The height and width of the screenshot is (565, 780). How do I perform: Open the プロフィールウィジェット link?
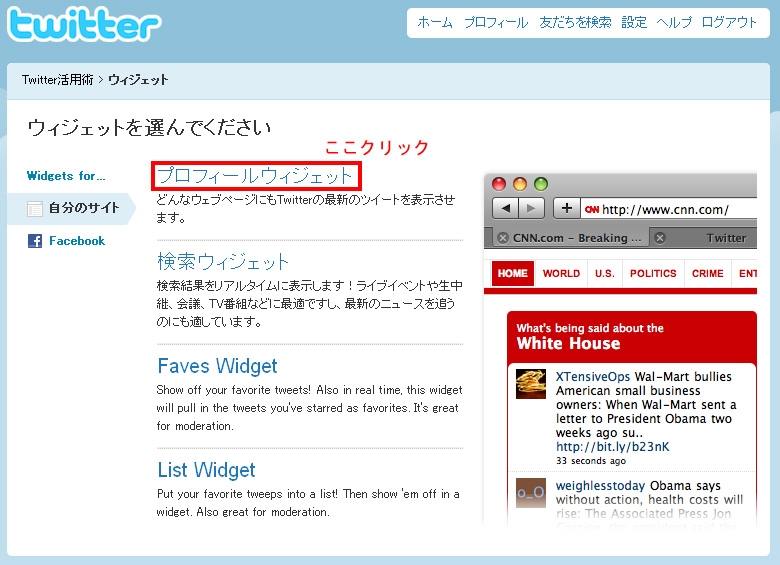(255, 176)
